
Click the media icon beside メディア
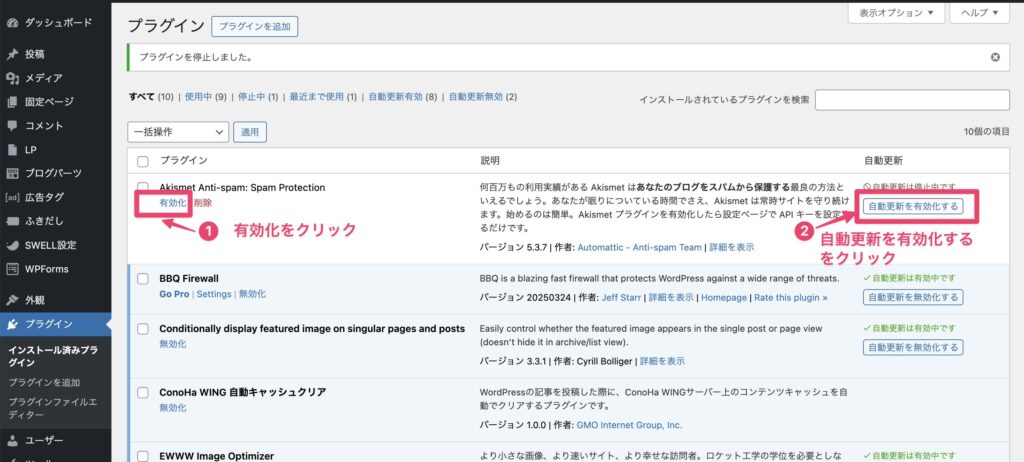pyautogui.click(x=12, y=78)
